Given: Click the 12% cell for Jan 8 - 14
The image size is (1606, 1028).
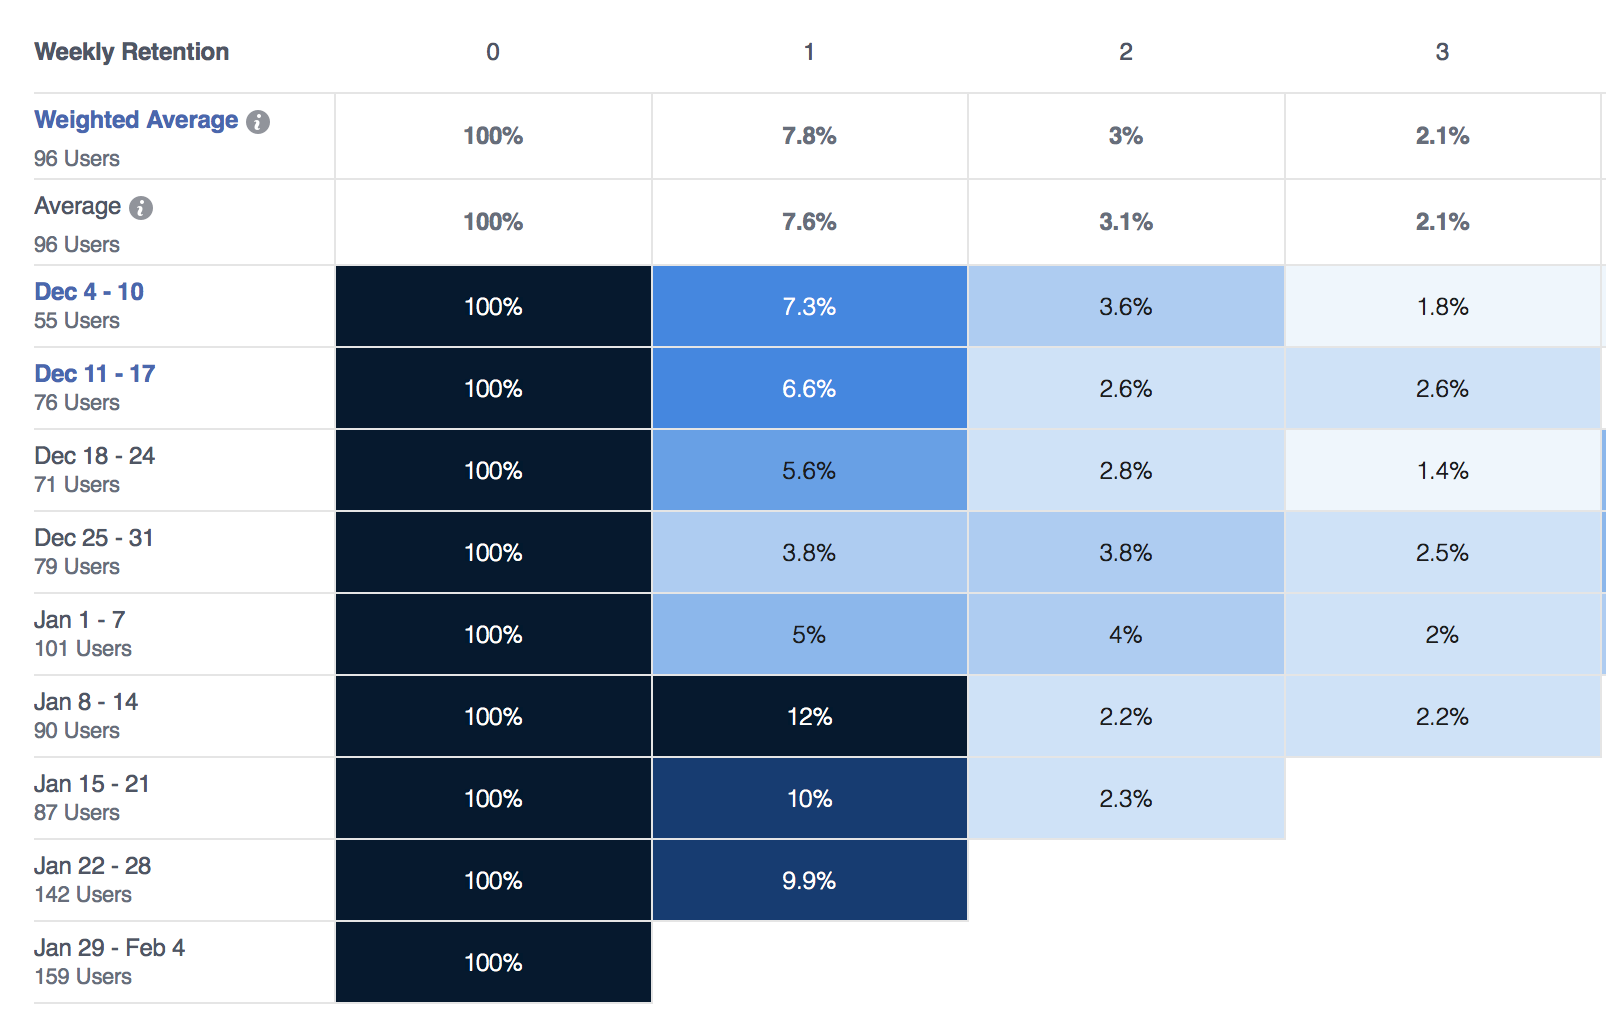Looking at the screenshot, I should point(809,717).
